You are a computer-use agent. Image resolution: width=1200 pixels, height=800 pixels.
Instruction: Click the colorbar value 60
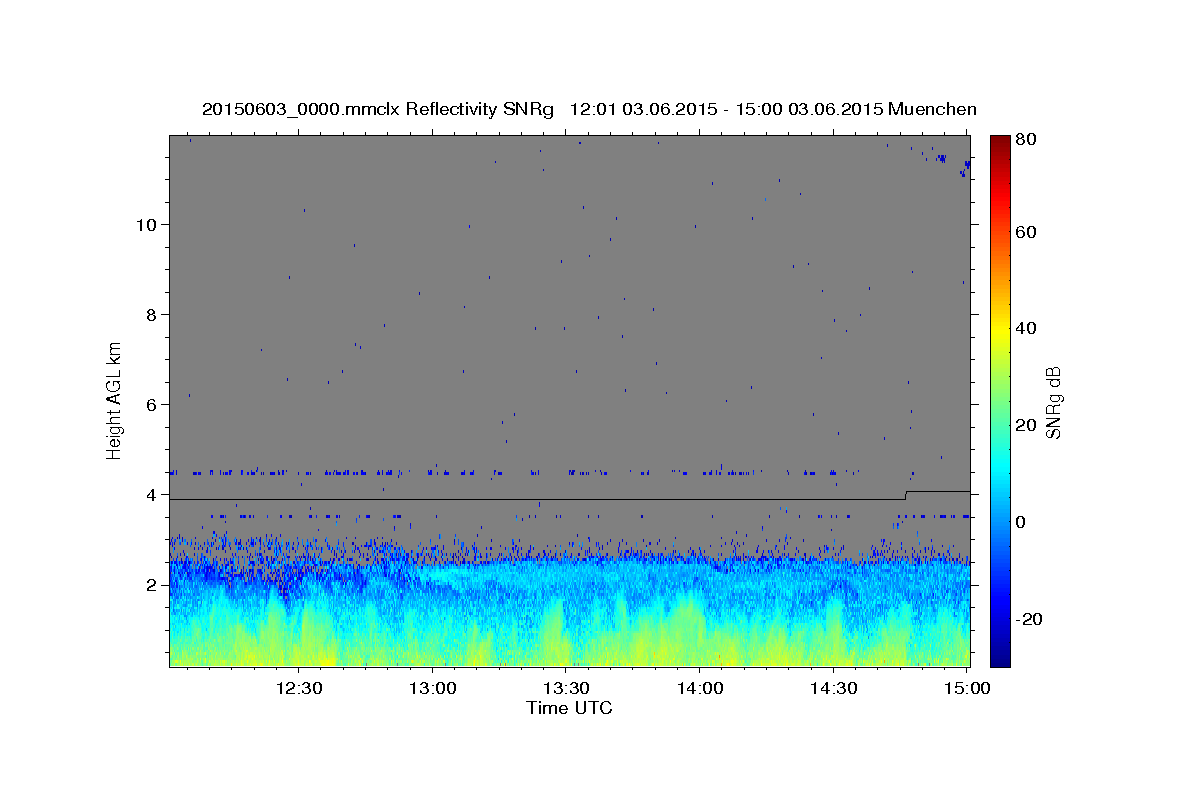[1025, 232]
